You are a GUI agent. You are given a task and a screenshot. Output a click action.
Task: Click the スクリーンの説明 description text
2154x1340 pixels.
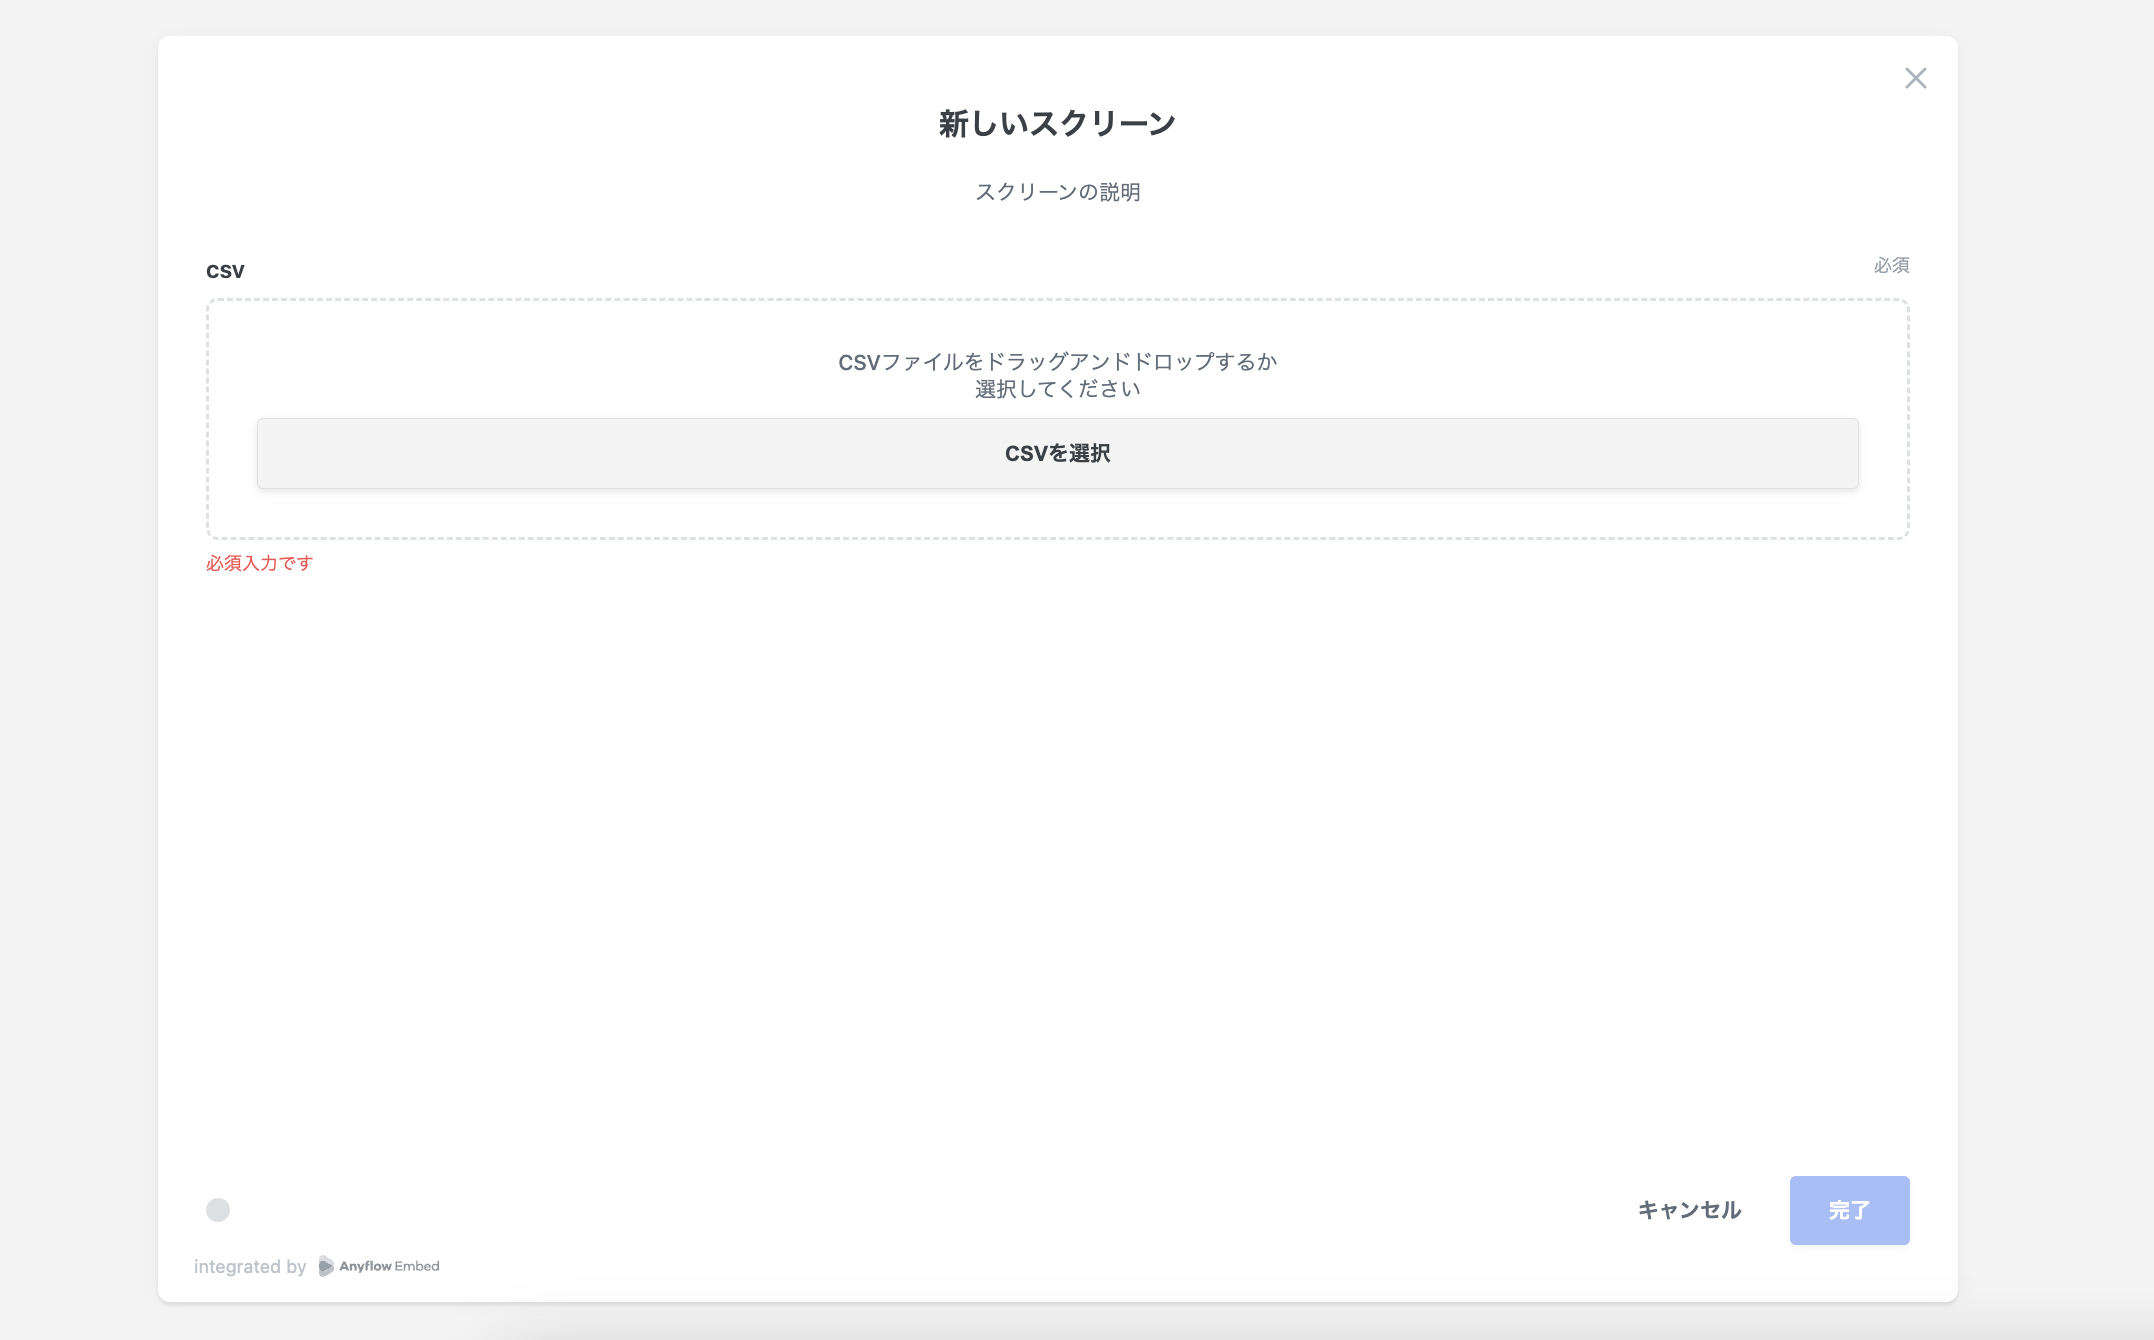pyautogui.click(x=1057, y=192)
